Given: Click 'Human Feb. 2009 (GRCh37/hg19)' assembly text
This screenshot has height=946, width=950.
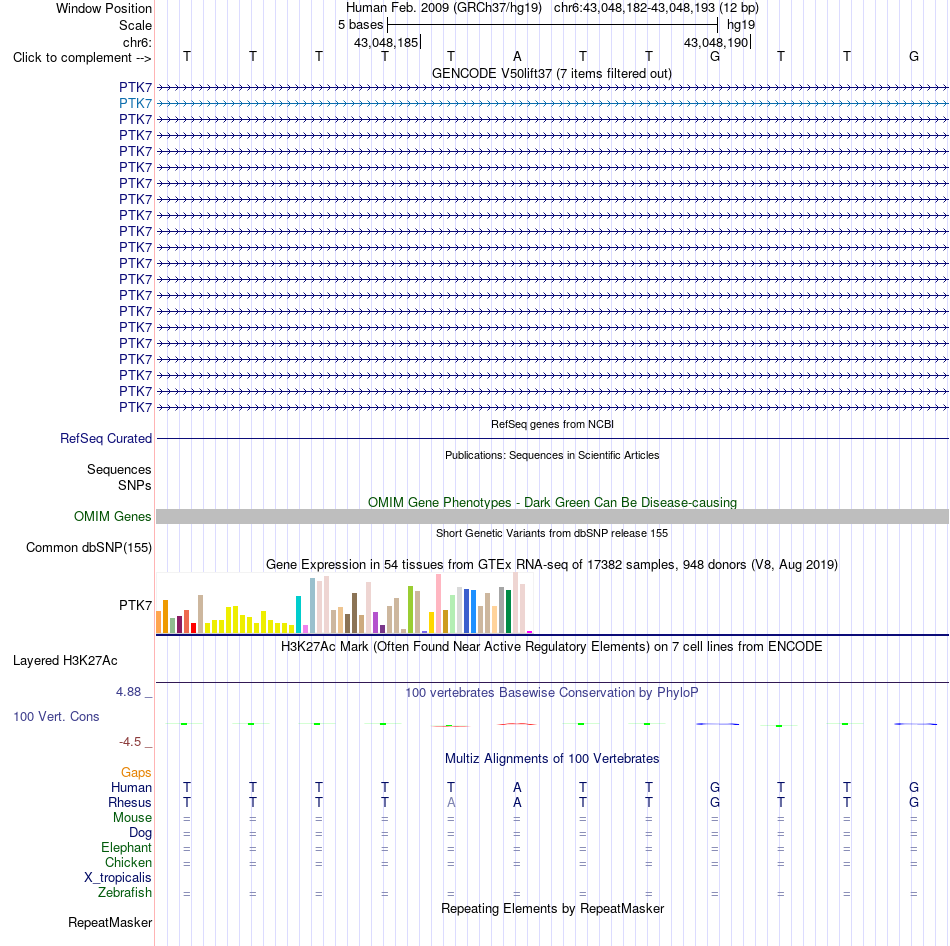Looking at the screenshot, I should pos(443,8).
